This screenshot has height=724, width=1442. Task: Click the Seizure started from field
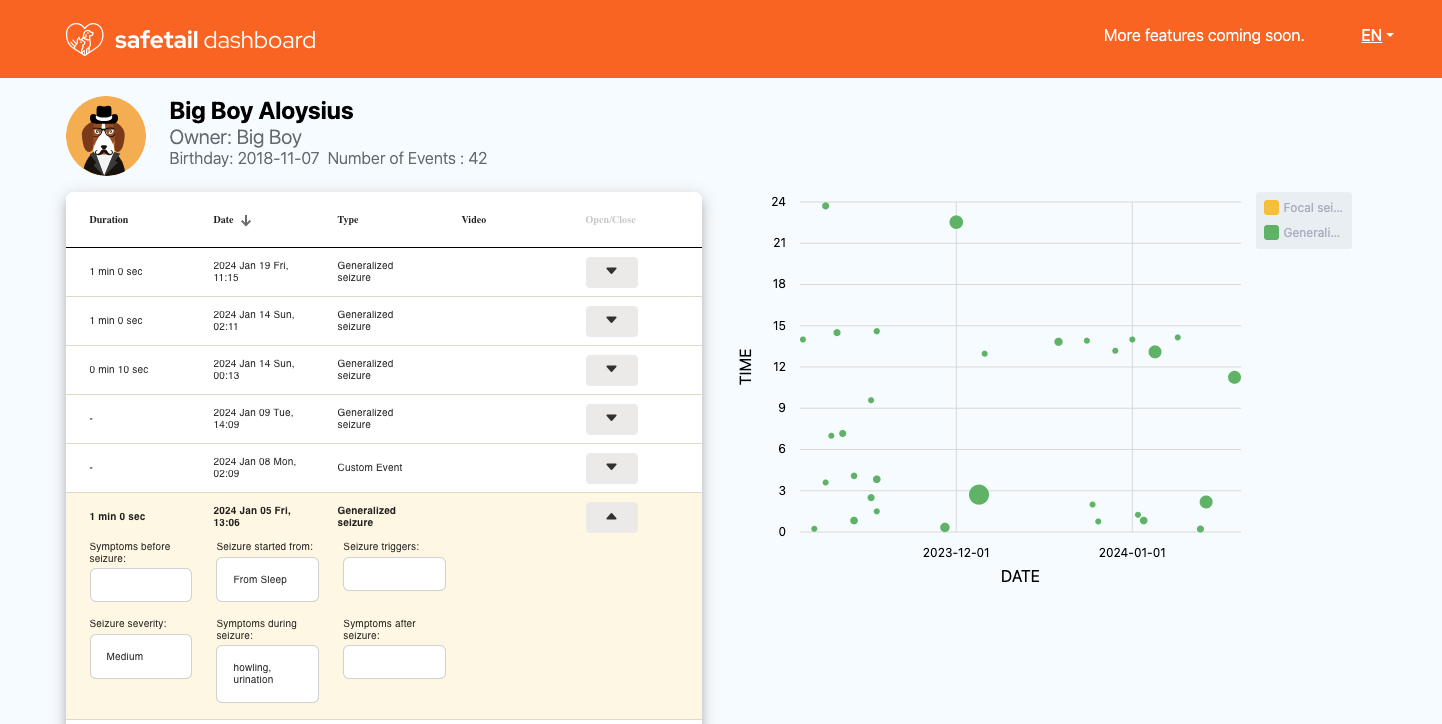(x=267, y=580)
